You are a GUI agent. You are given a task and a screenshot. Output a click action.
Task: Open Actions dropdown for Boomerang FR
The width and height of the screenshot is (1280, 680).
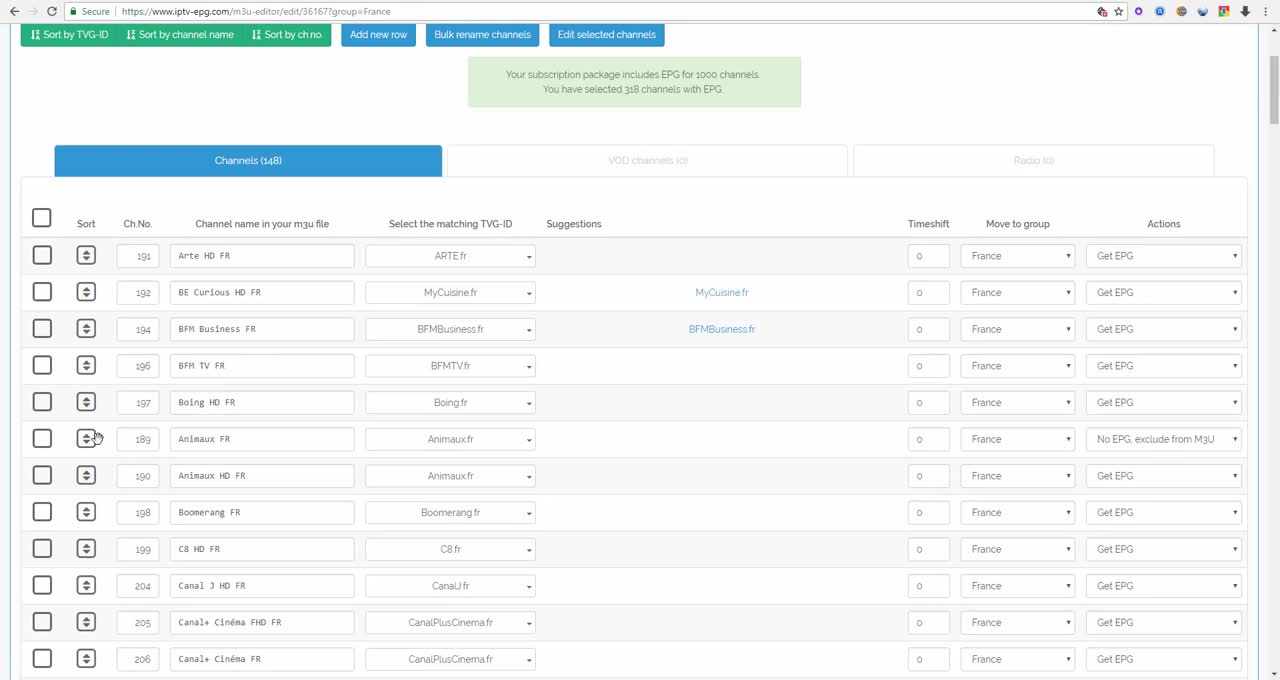(x=1164, y=512)
